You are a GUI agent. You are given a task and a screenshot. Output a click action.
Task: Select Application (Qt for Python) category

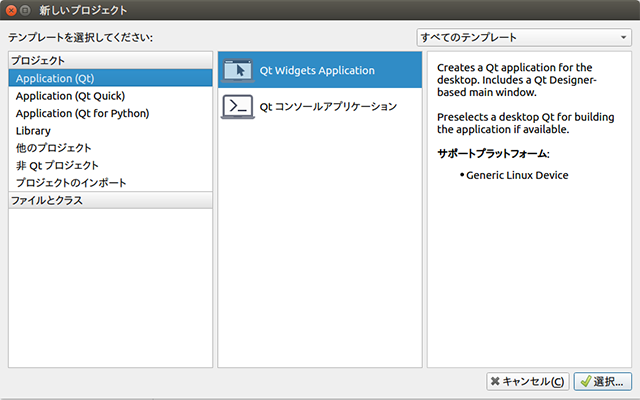point(110,113)
